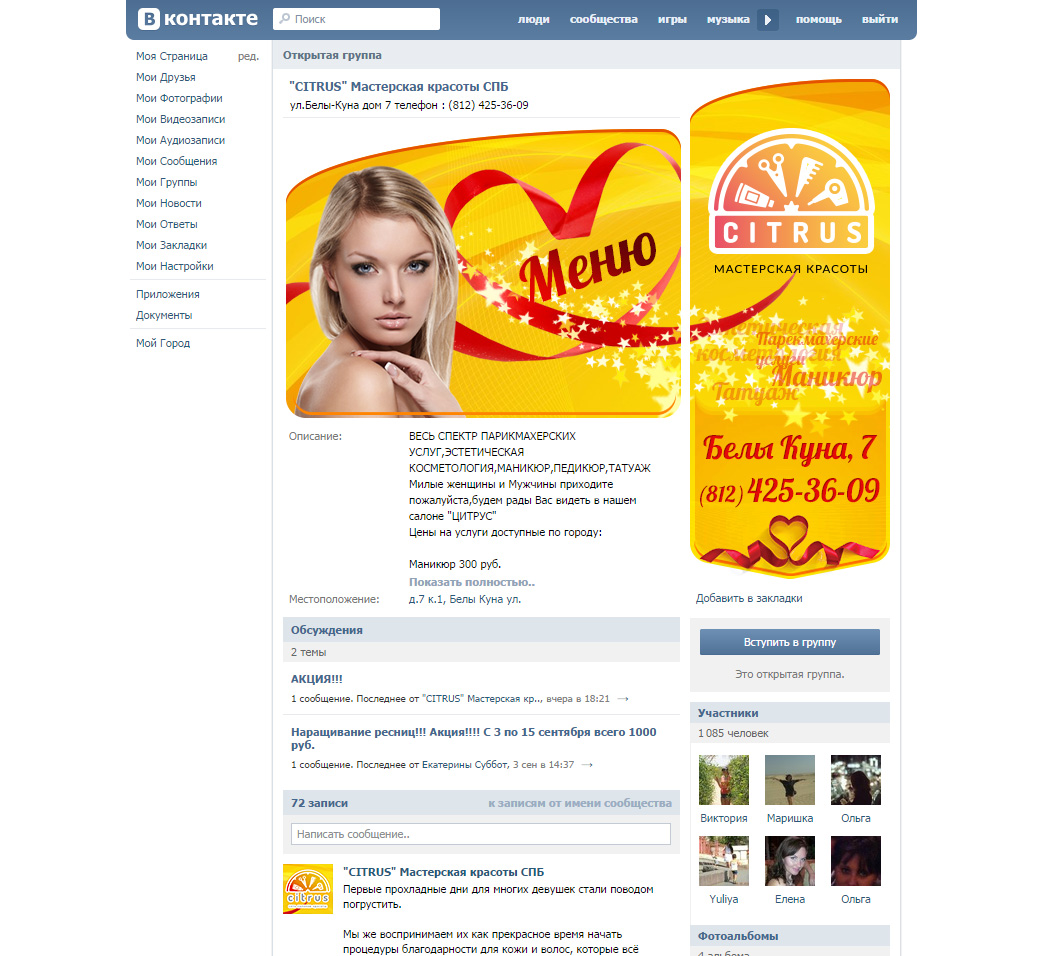This screenshot has height=956, width=1060.
Task: Open Мои Новости in sidebar
Action: coord(168,203)
